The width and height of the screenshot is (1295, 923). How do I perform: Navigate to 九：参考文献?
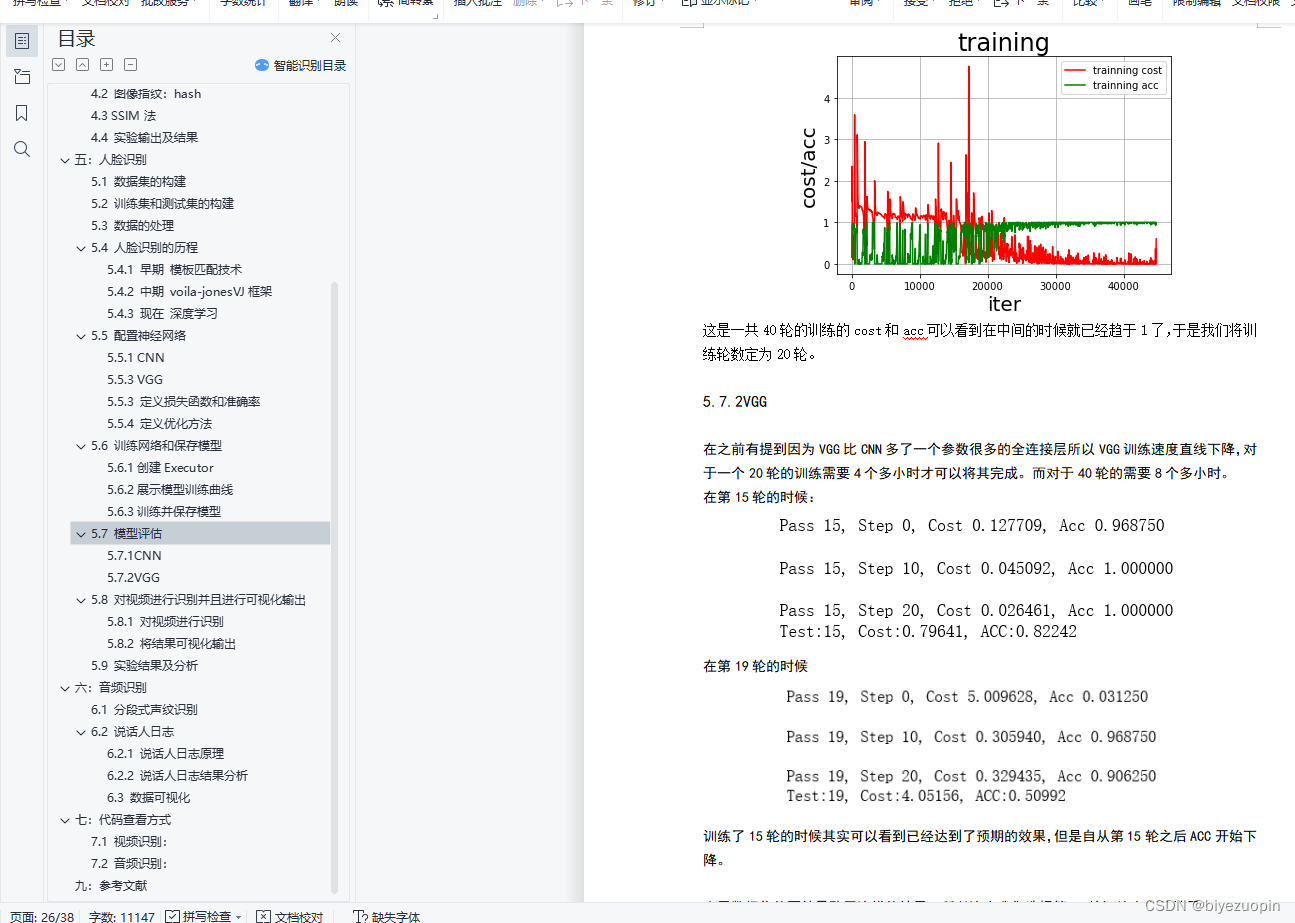111,886
